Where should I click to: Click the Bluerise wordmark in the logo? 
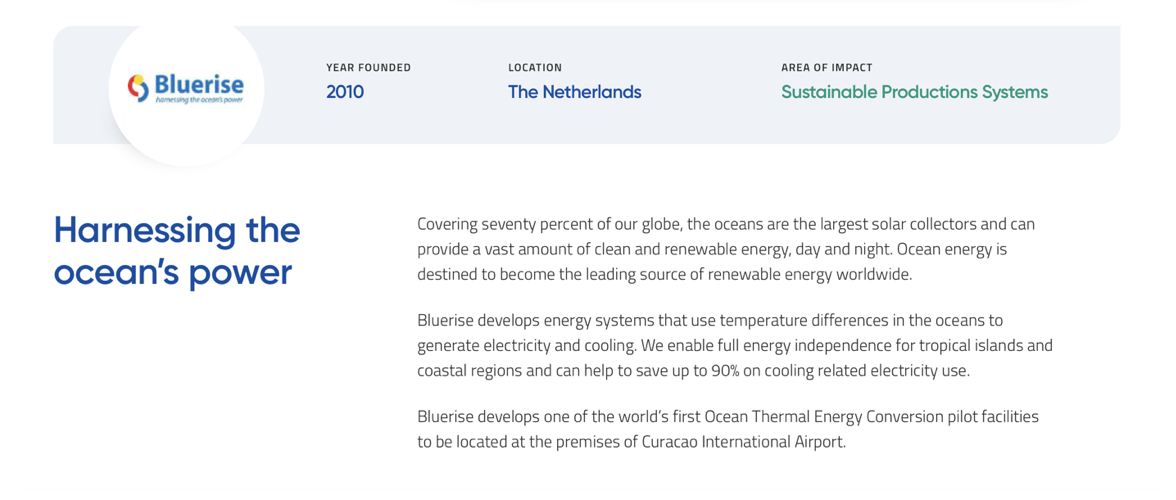coord(199,84)
